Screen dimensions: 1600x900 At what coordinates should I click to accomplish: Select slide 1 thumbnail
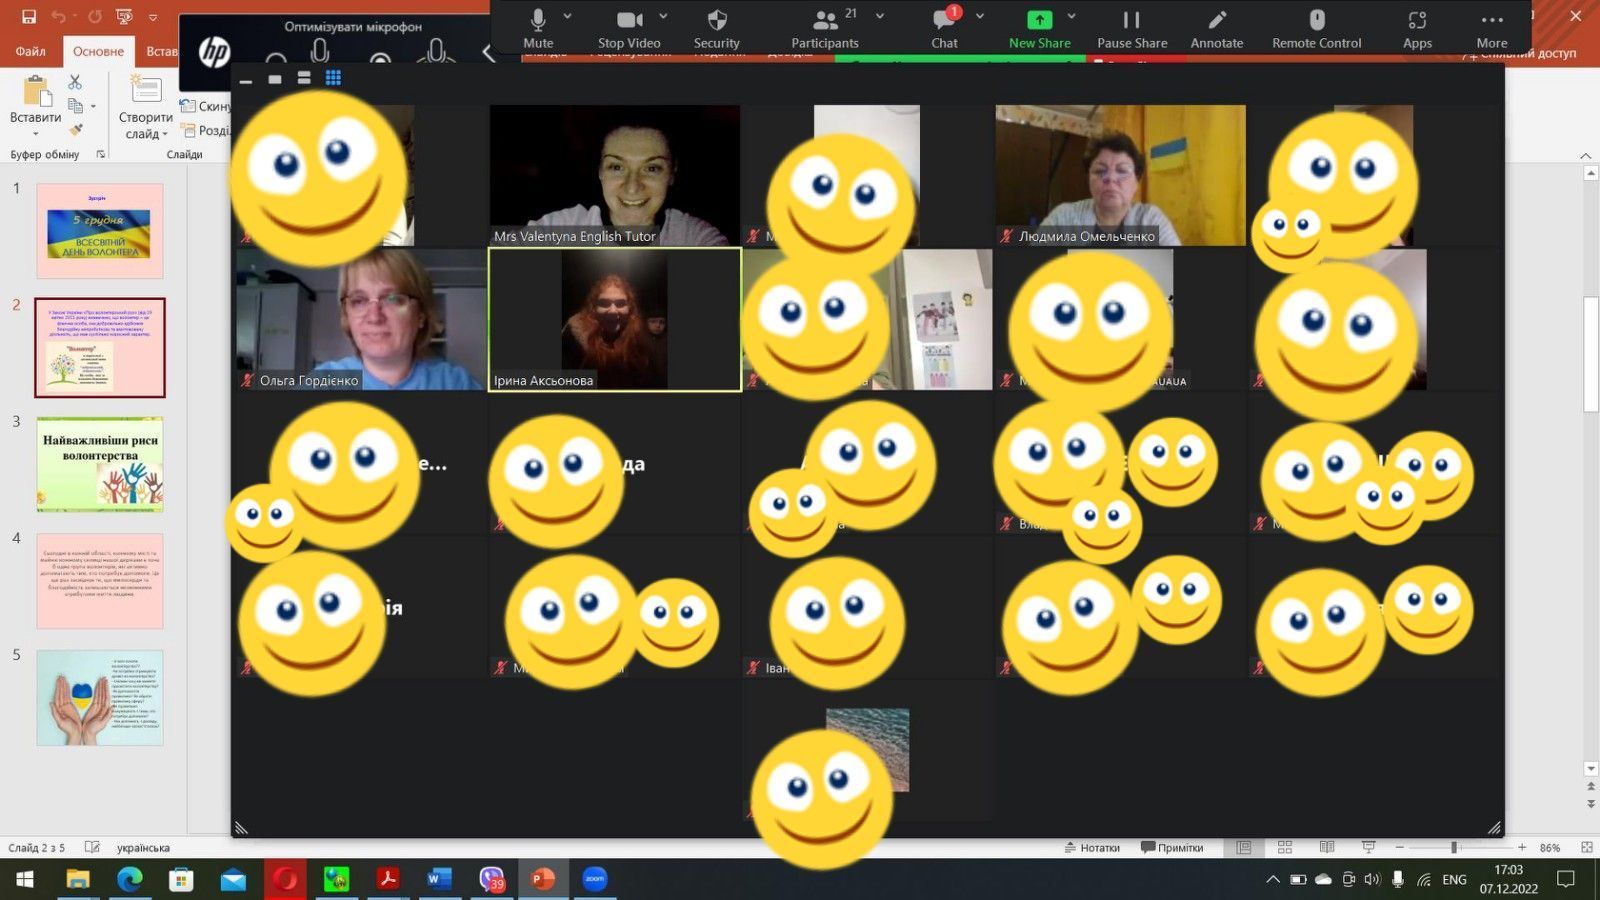pyautogui.click(x=100, y=231)
